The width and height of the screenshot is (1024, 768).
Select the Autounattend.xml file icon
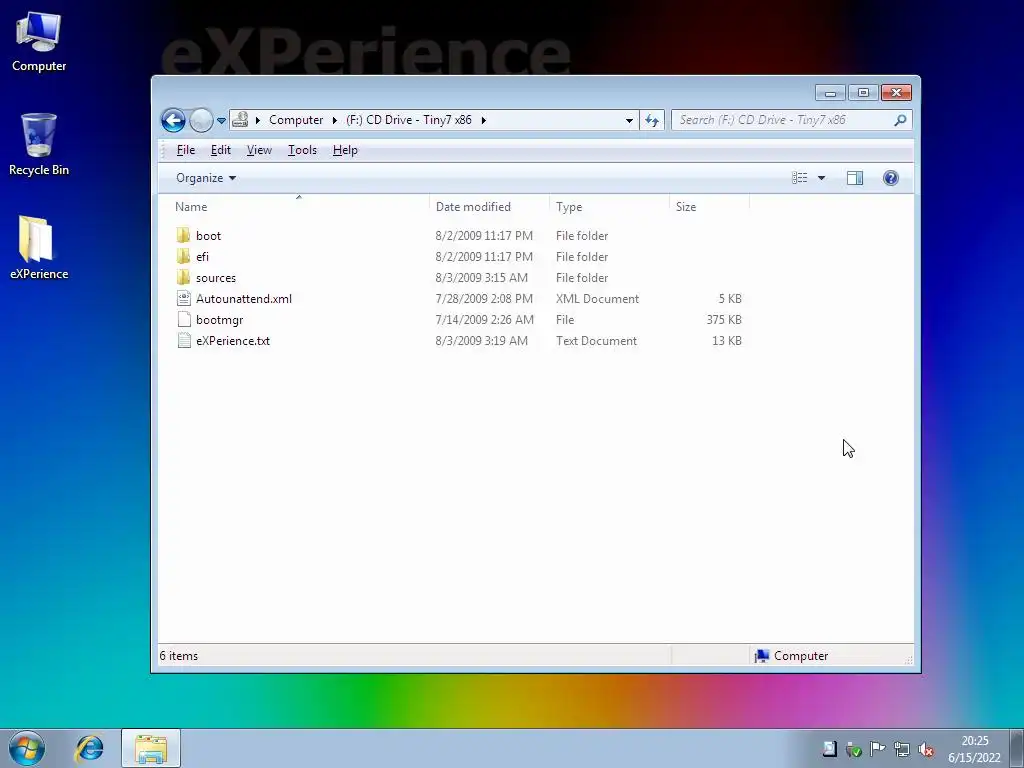click(184, 298)
